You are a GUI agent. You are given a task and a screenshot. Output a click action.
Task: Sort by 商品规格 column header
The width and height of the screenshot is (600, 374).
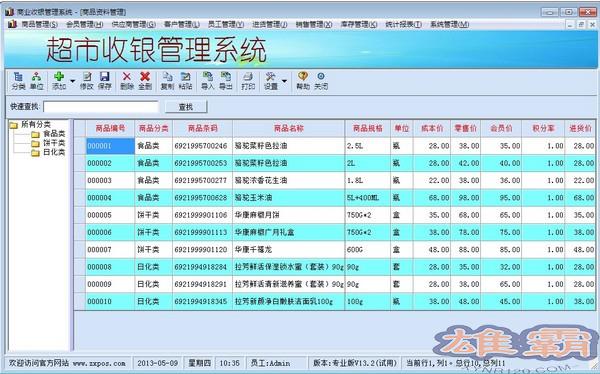coord(368,129)
